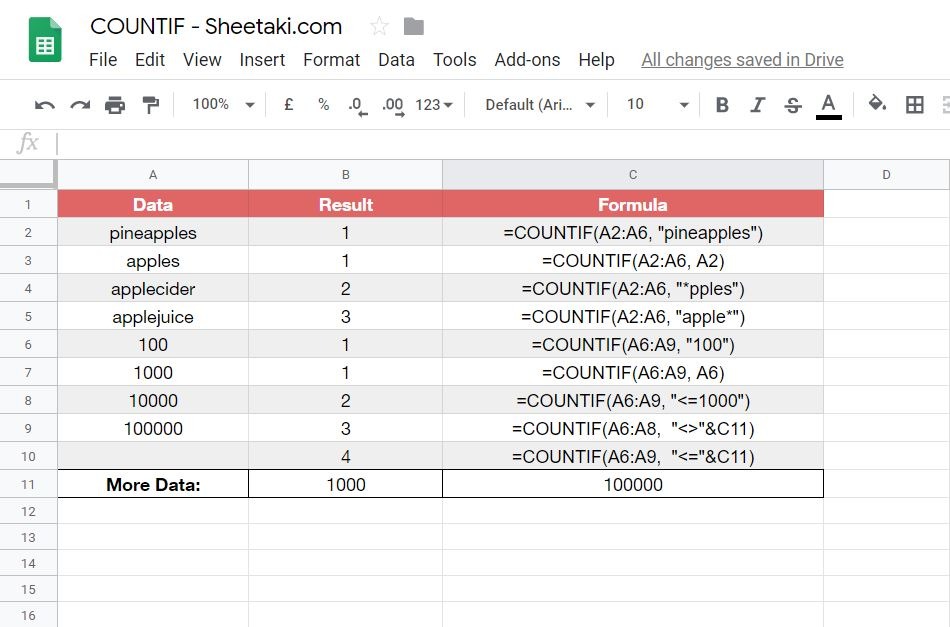Image resolution: width=950 pixels, height=627 pixels.
Task: Toggle bold formatting
Action: (722, 104)
